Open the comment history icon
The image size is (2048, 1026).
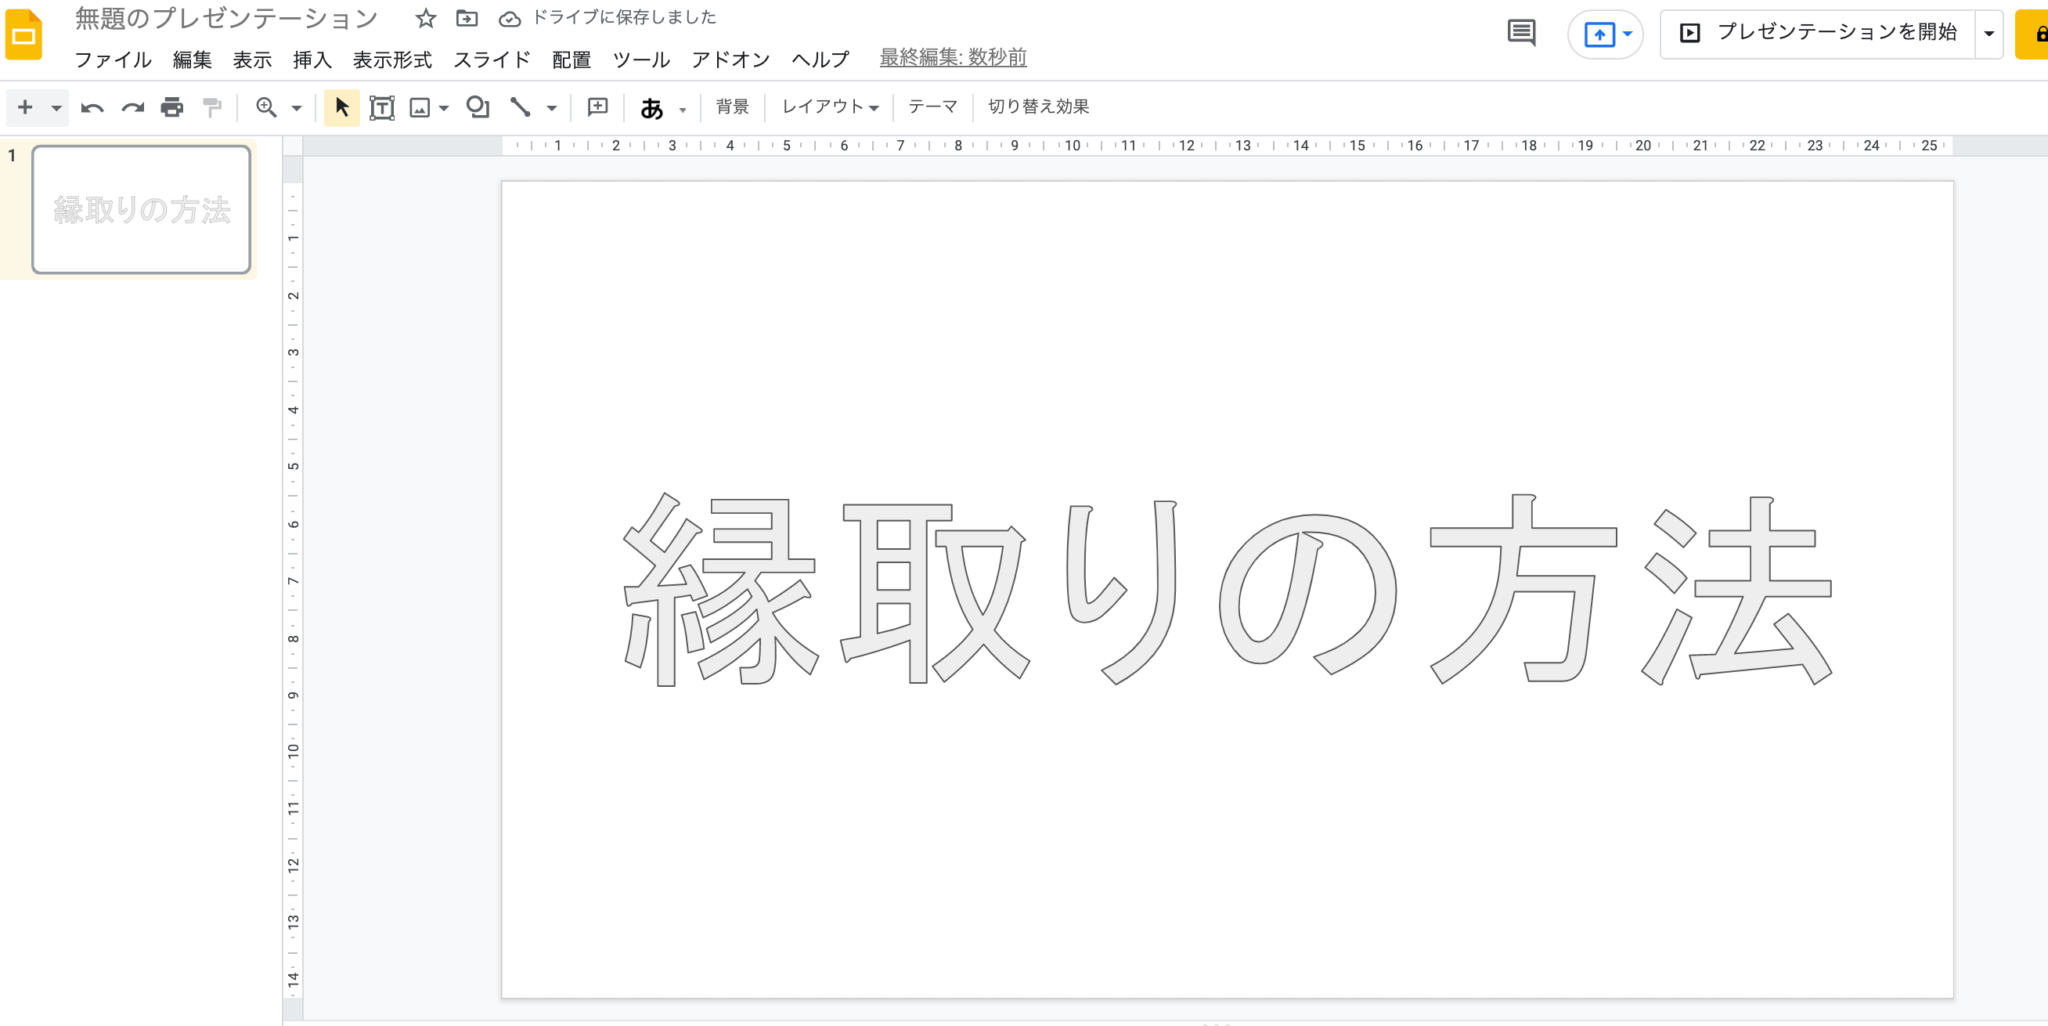coord(1521,33)
